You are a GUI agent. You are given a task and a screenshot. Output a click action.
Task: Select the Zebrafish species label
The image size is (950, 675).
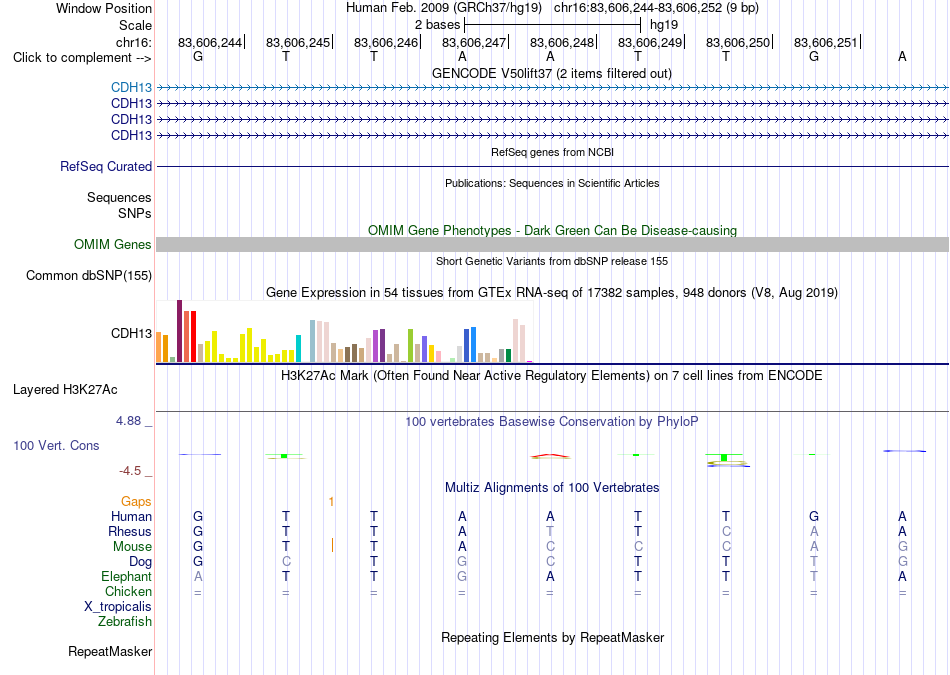click(x=125, y=622)
